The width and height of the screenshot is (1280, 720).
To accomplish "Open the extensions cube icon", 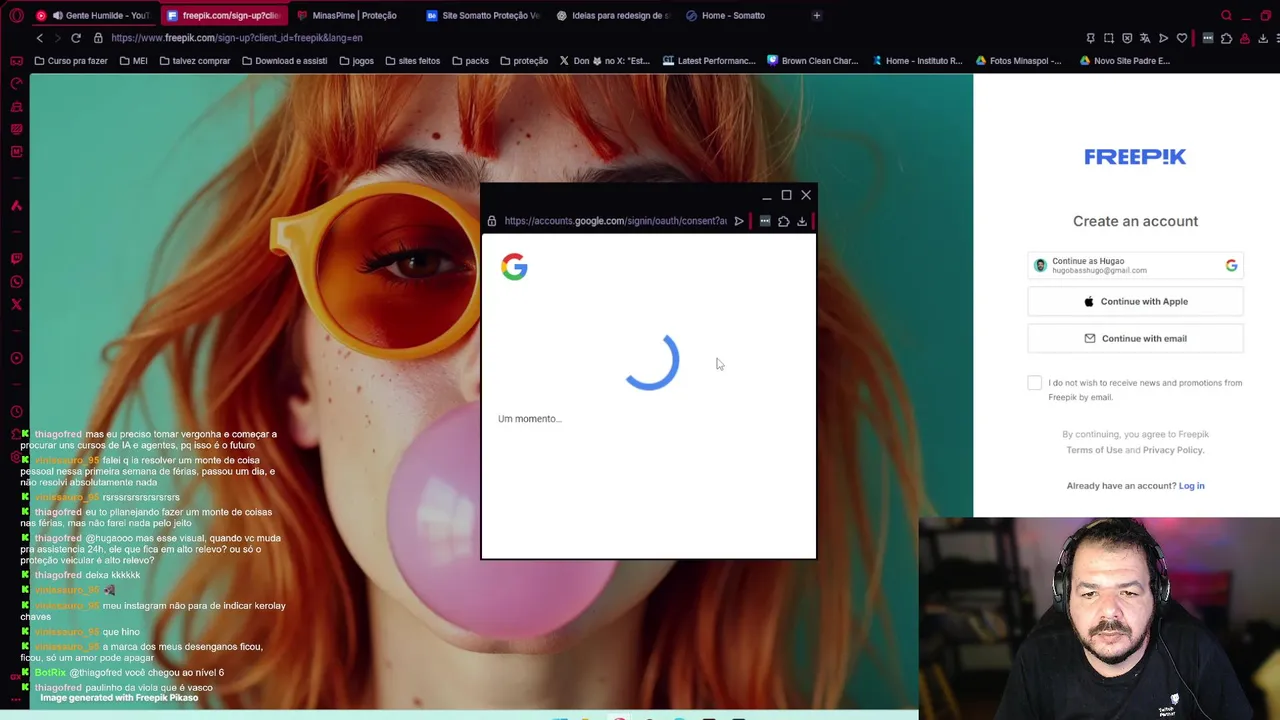I will coord(1226,38).
